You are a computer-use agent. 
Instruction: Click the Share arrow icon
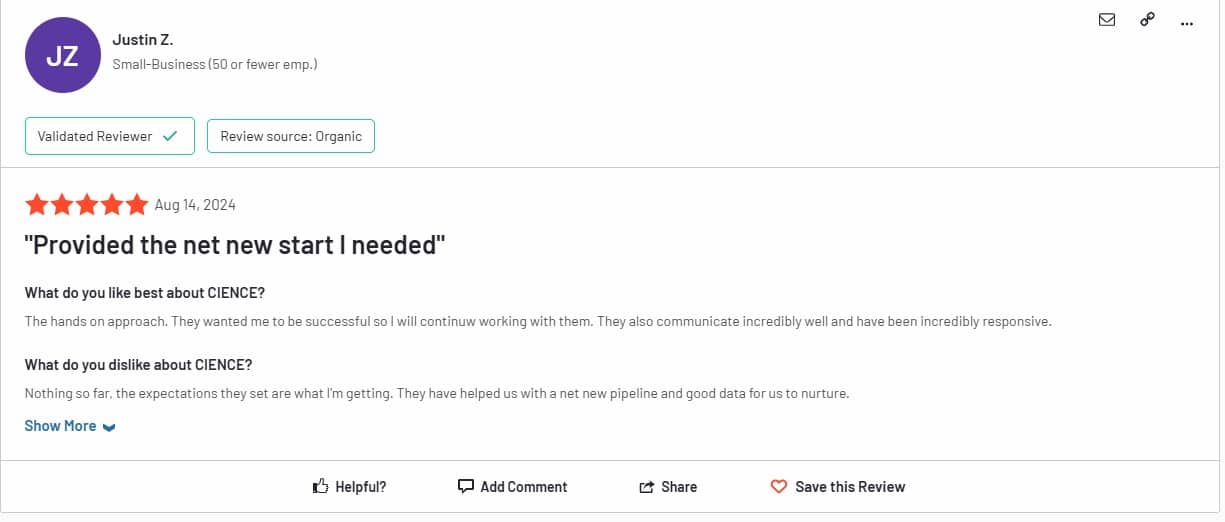[x=646, y=487]
